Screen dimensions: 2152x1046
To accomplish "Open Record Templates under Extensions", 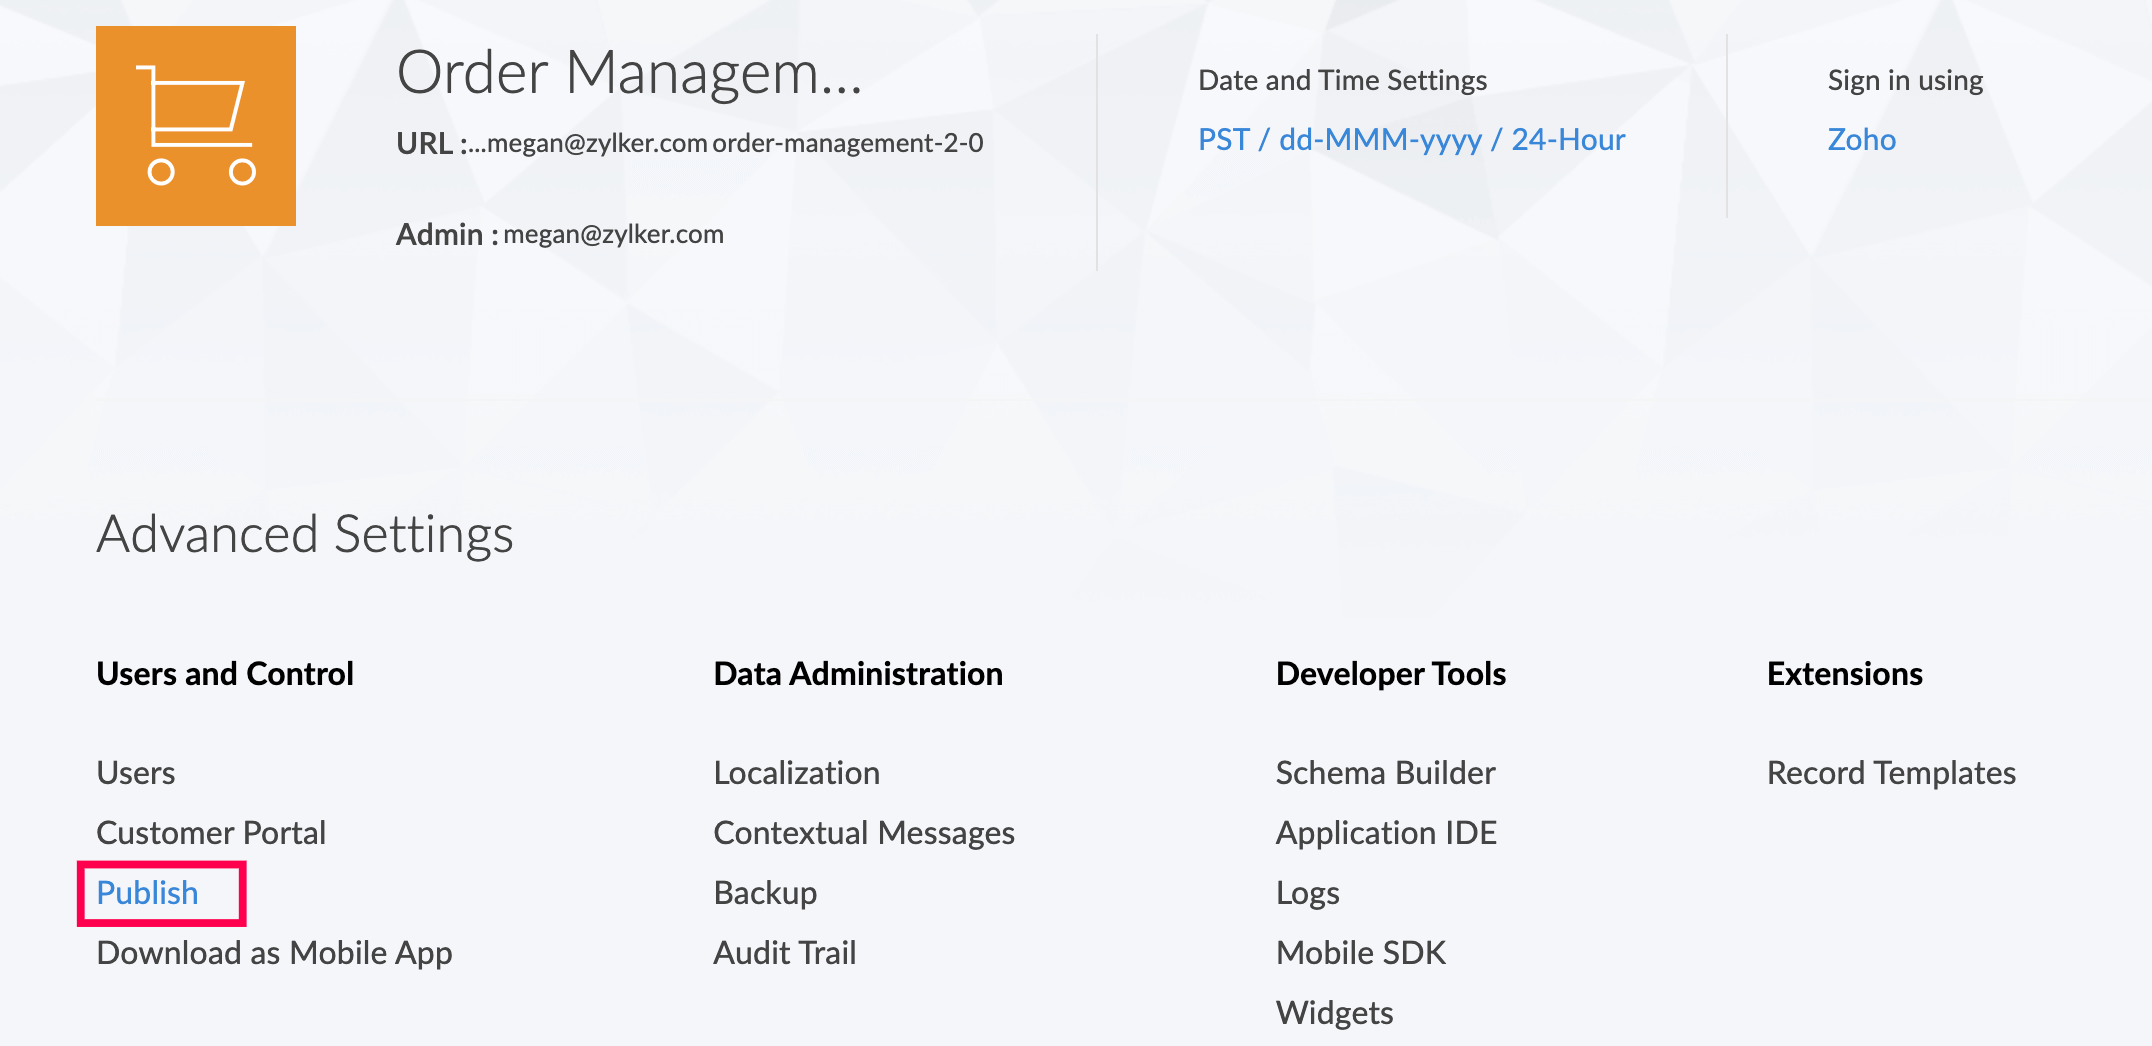I will (1891, 773).
